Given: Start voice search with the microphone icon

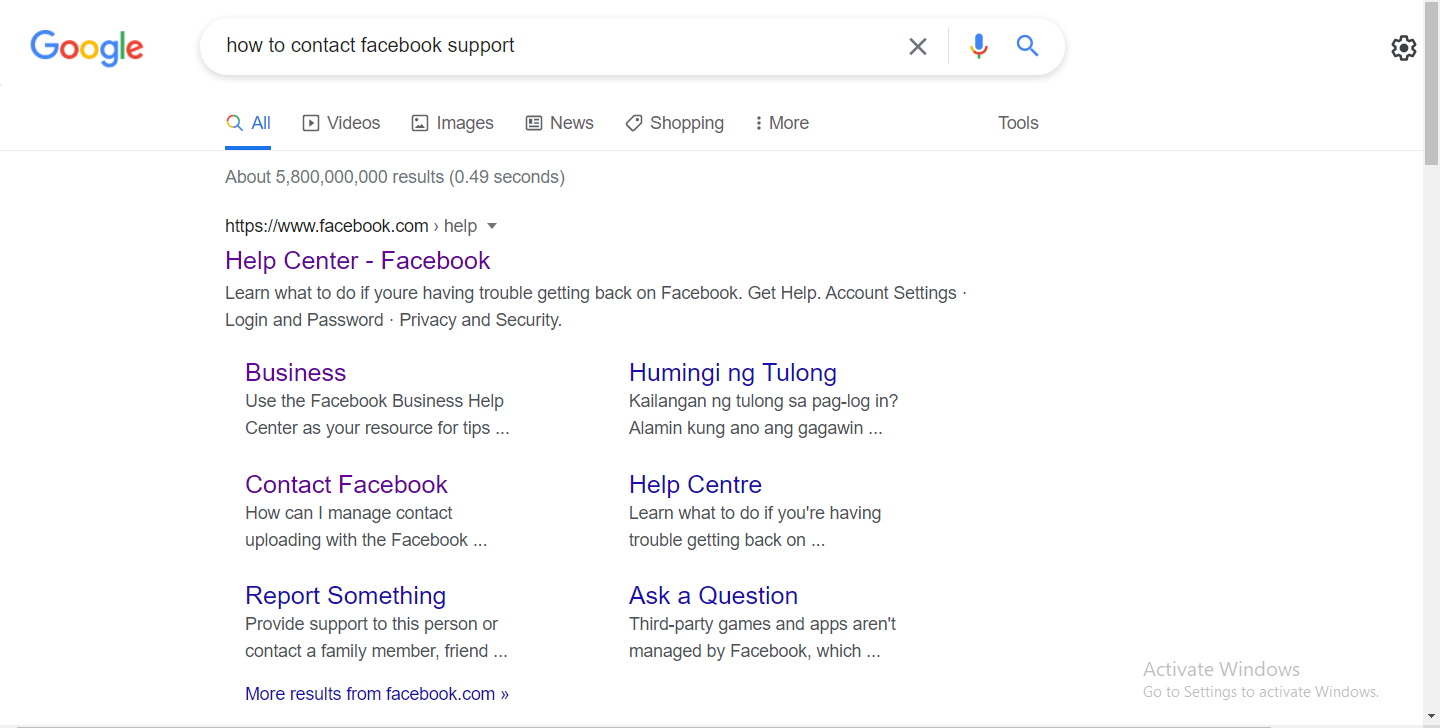Looking at the screenshot, I should point(979,46).
